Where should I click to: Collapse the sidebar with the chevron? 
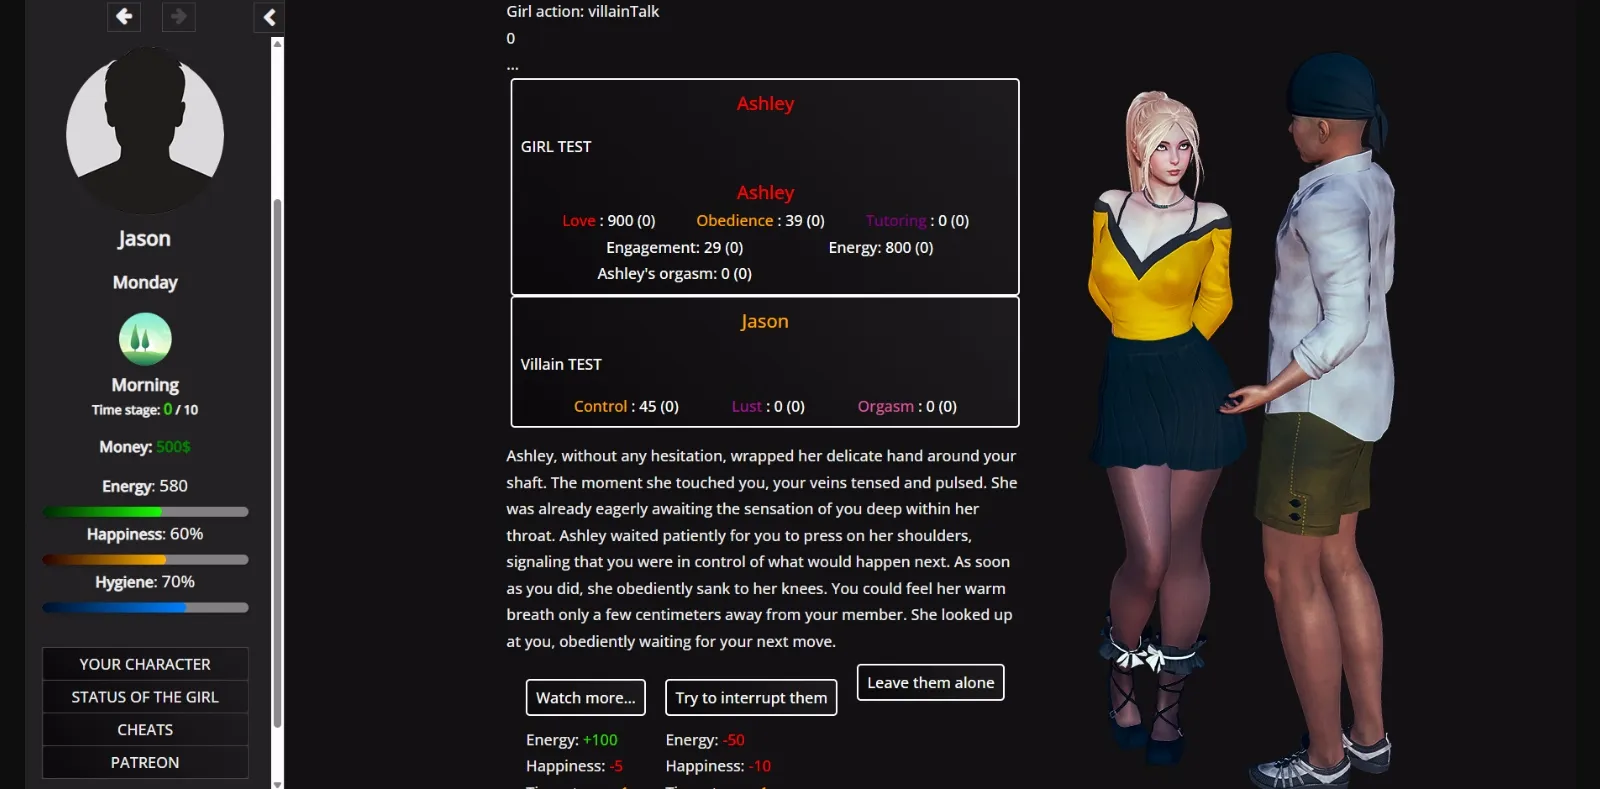[269, 17]
